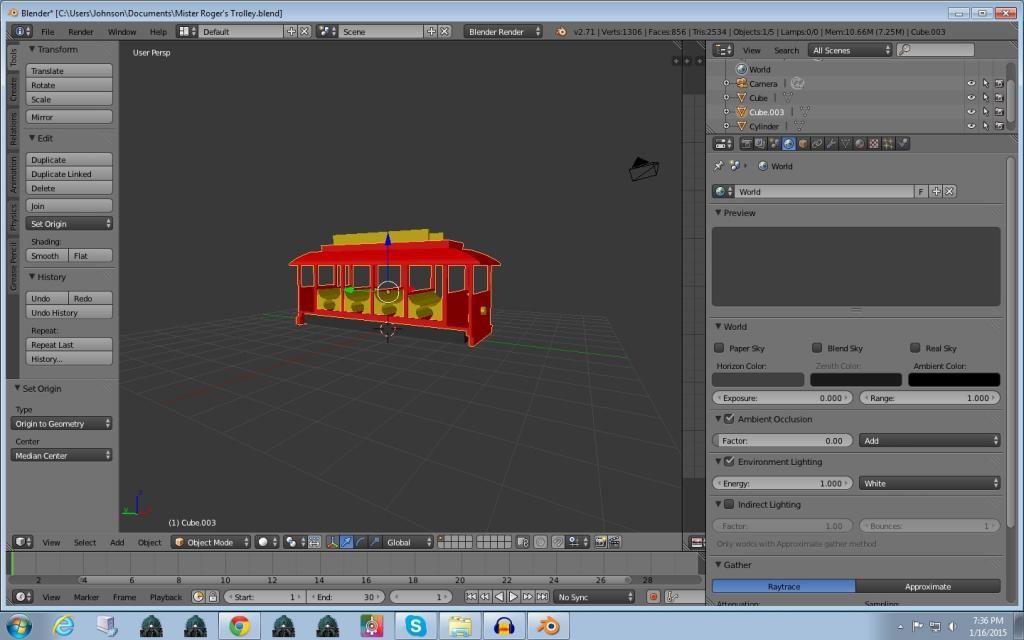This screenshot has width=1024, height=640.
Task: Open the Window menu
Action: [121, 31]
